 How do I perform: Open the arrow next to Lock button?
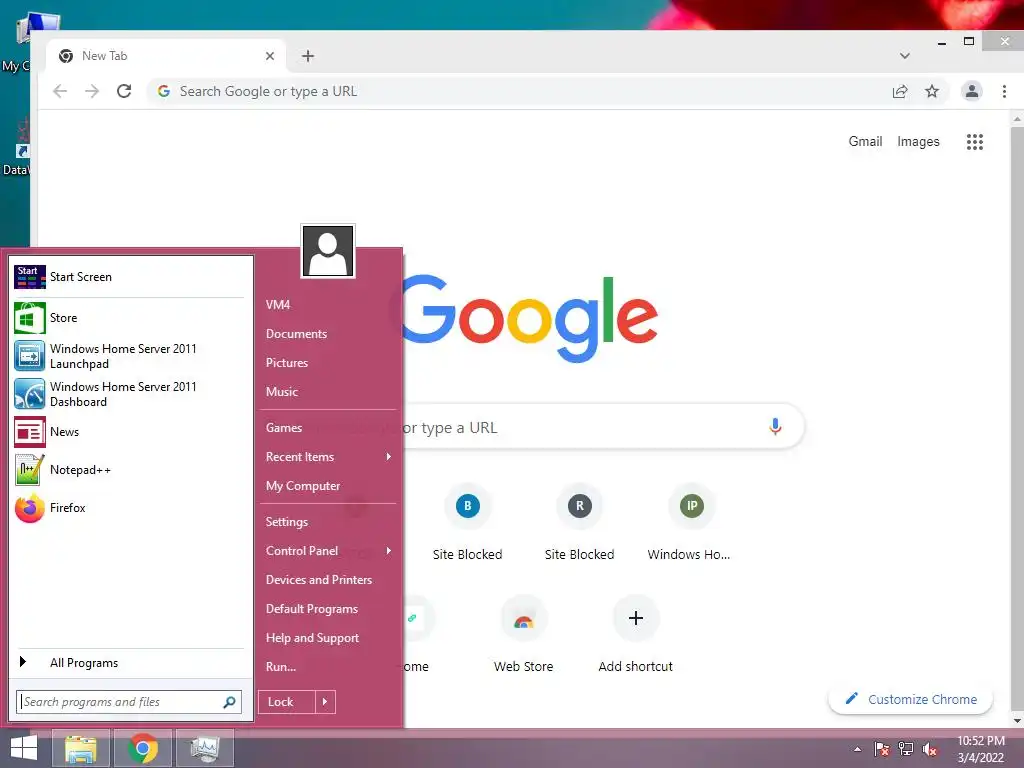click(x=325, y=702)
